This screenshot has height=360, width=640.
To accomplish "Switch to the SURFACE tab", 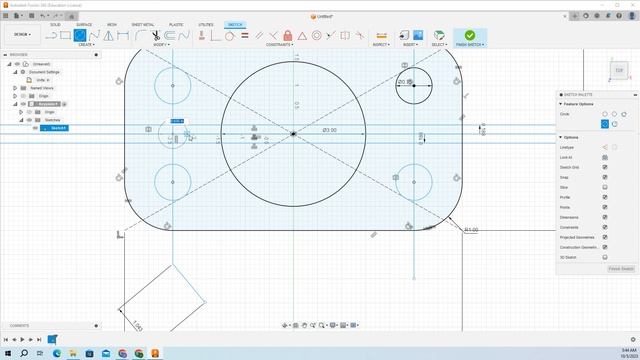I will click(84, 25).
